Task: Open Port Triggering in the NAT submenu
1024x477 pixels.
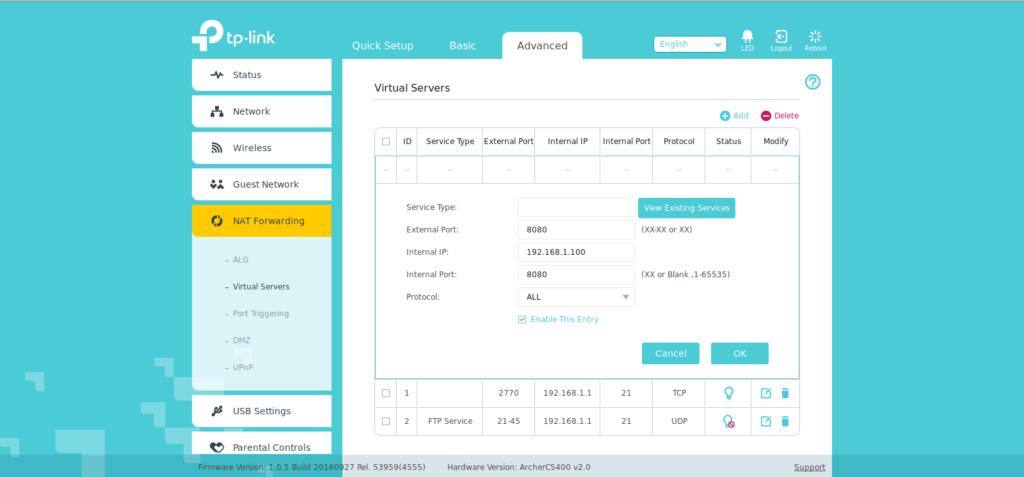Action: tap(260, 314)
